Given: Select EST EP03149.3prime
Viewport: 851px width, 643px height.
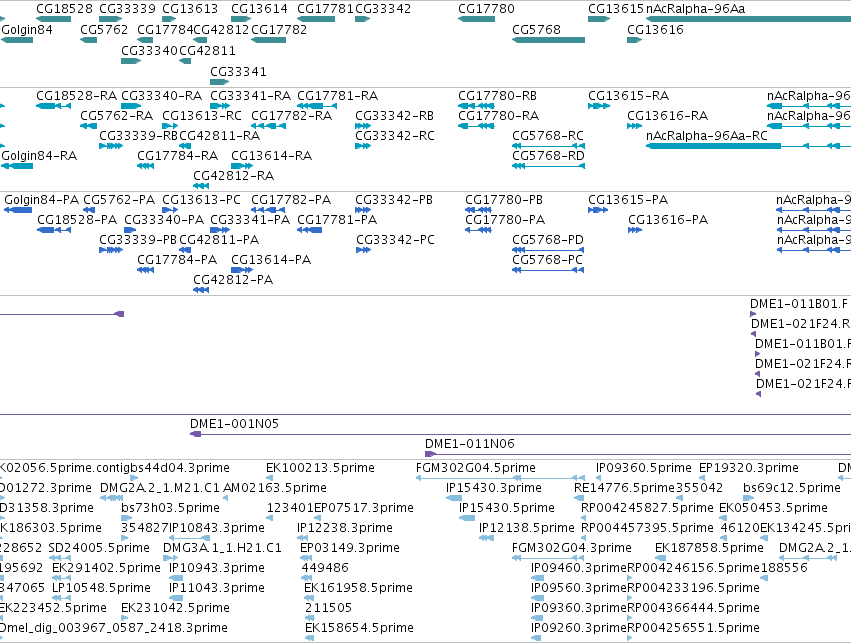Looking at the screenshot, I should pos(306,558).
